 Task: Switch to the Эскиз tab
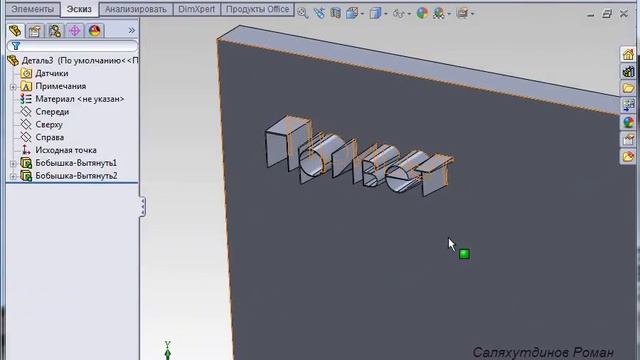click(x=79, y=9)
